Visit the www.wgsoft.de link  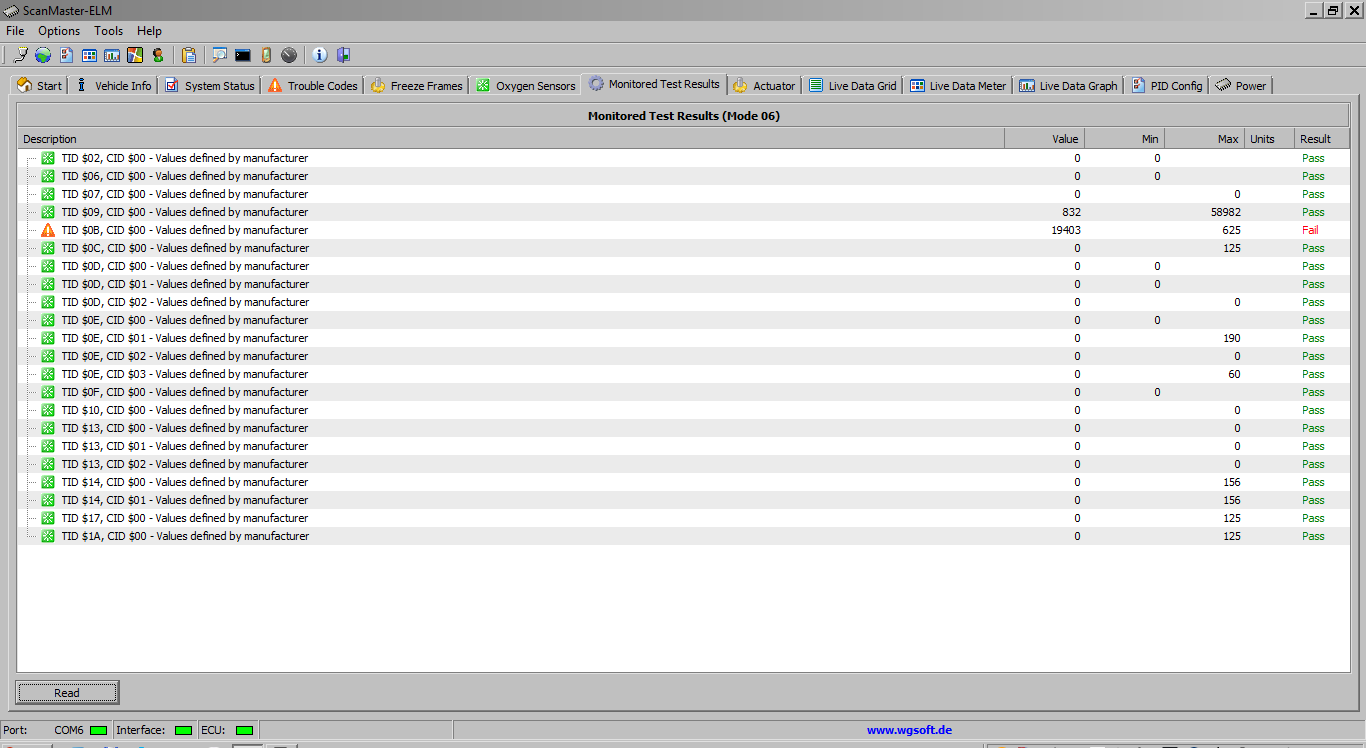click(x=909, y=730)
